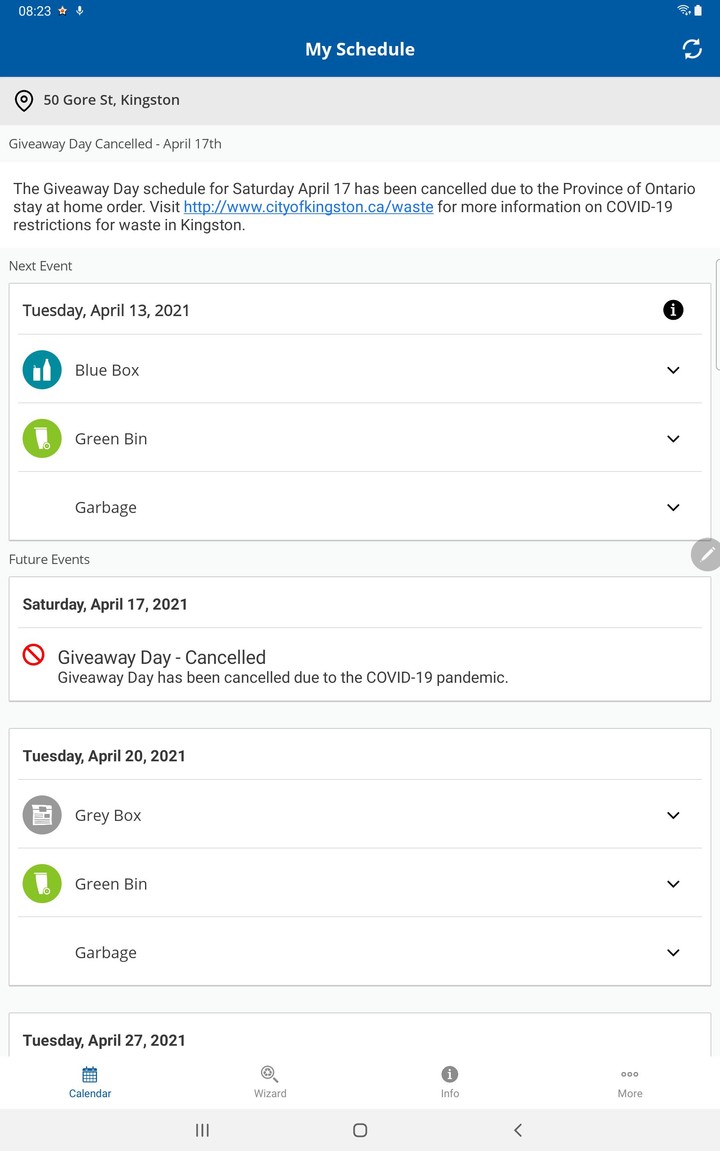Switch to the Wizard tab
720x1151 pixels.
coord(270,1082)
